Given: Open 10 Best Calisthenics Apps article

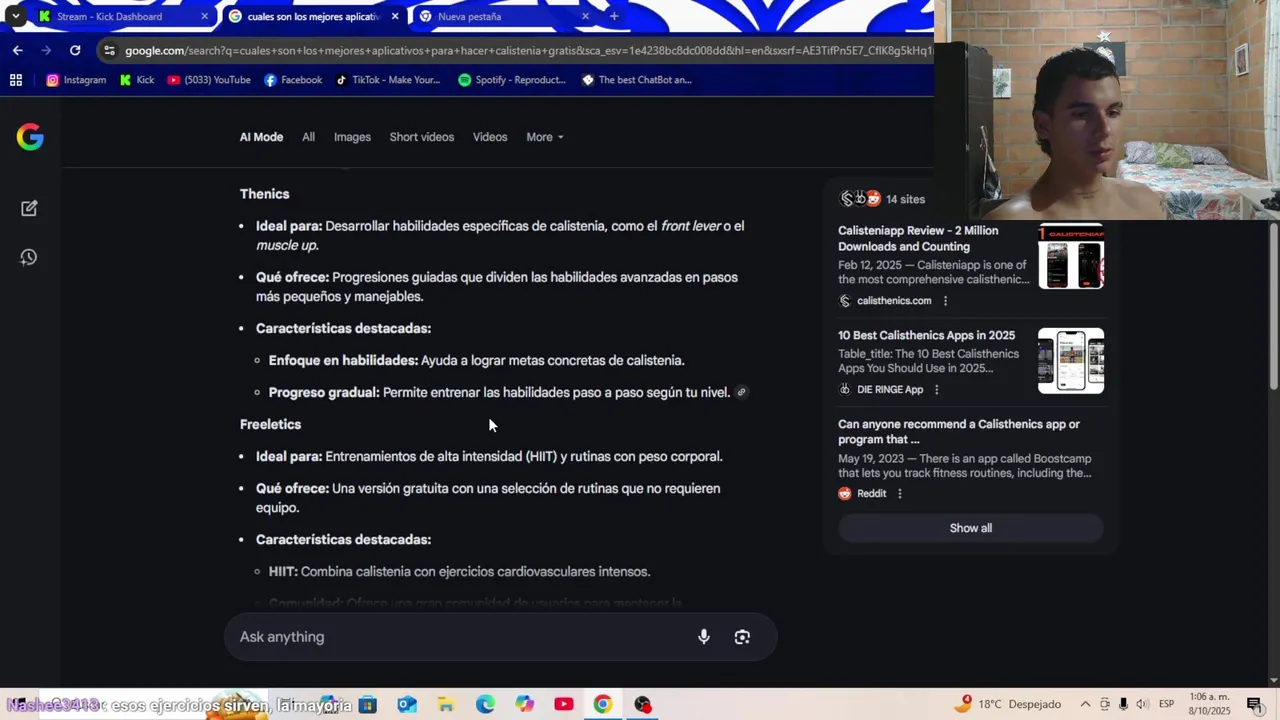Looking at the screenshot, I should (926, 335).
